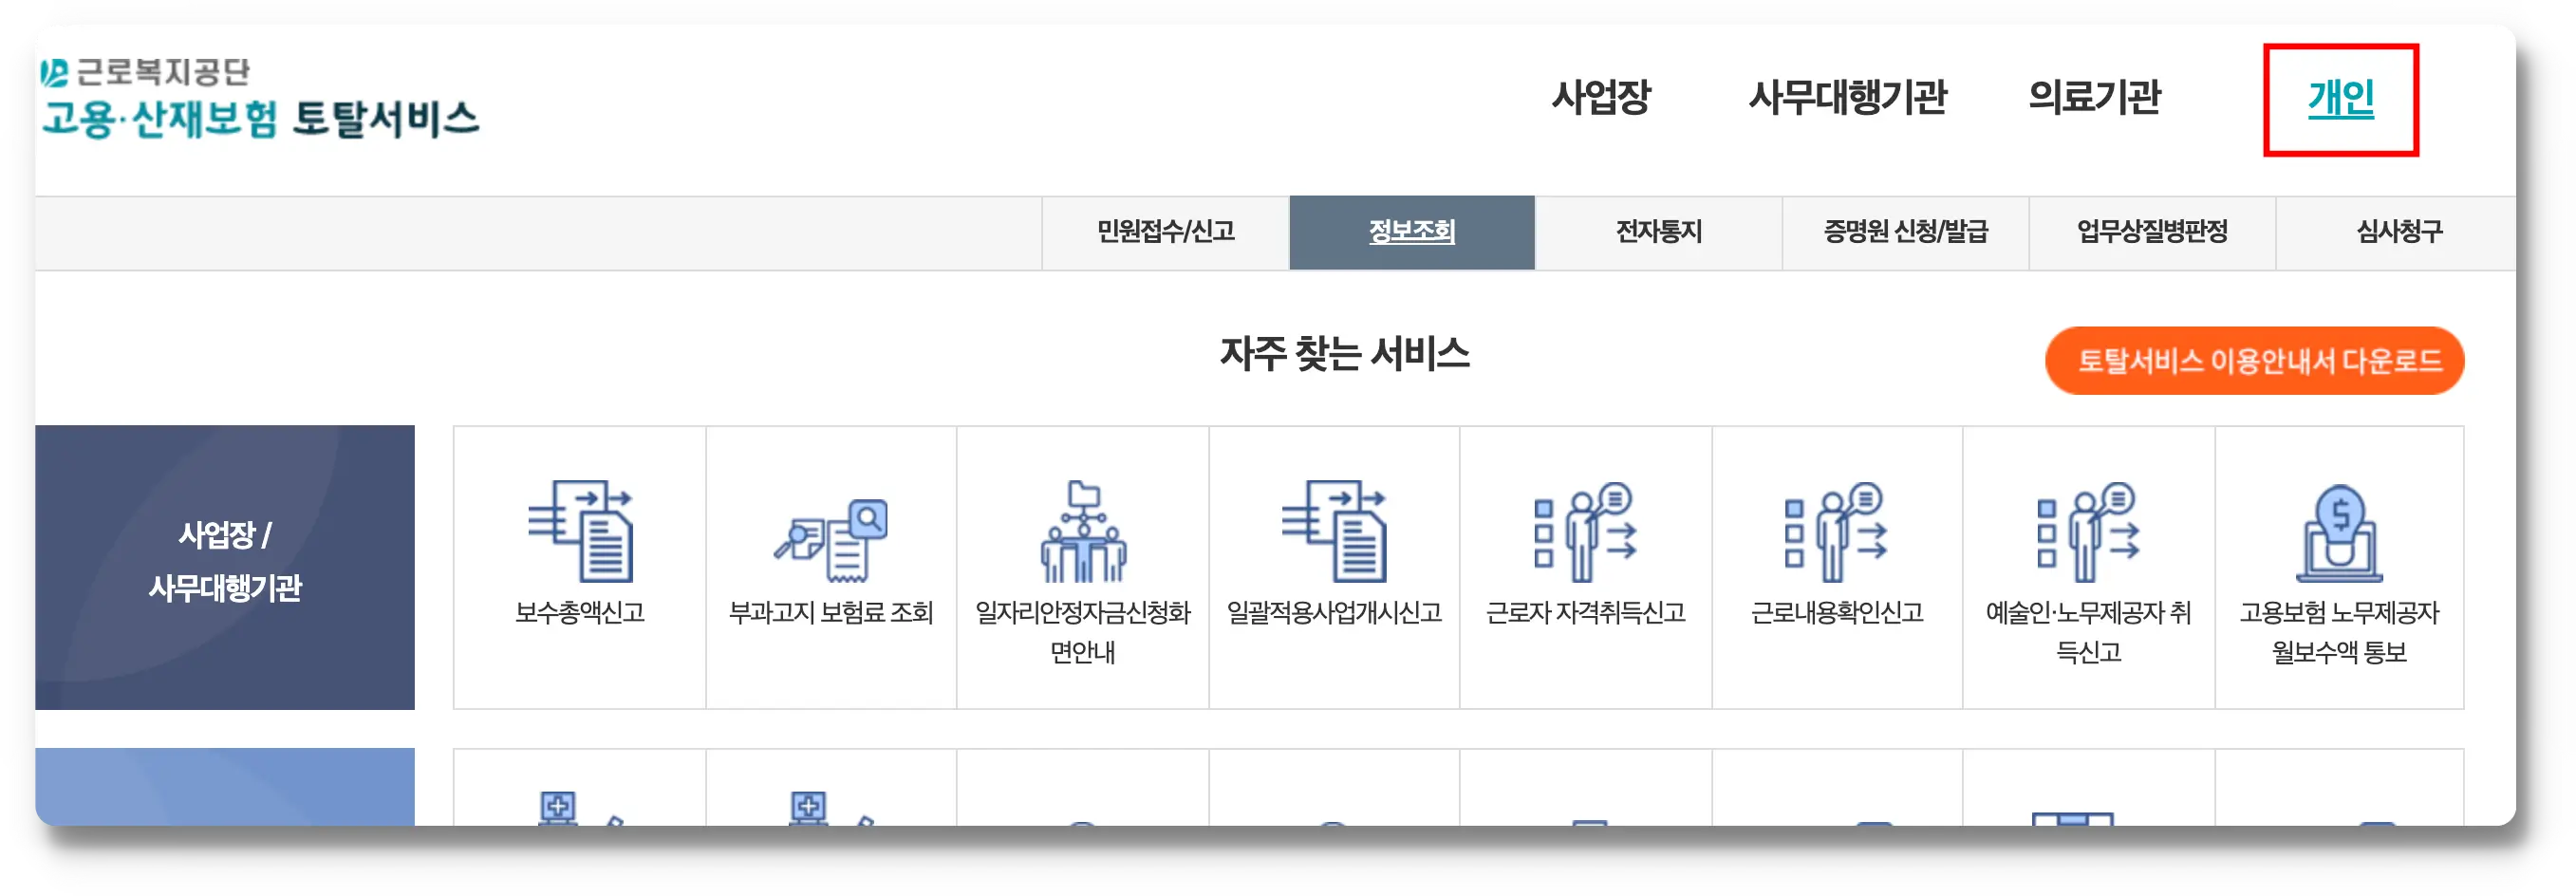The image size is (2576, 896).
Task: Click the 사업장 / 사무대행기관 category panel
Action: pos(225,567)
